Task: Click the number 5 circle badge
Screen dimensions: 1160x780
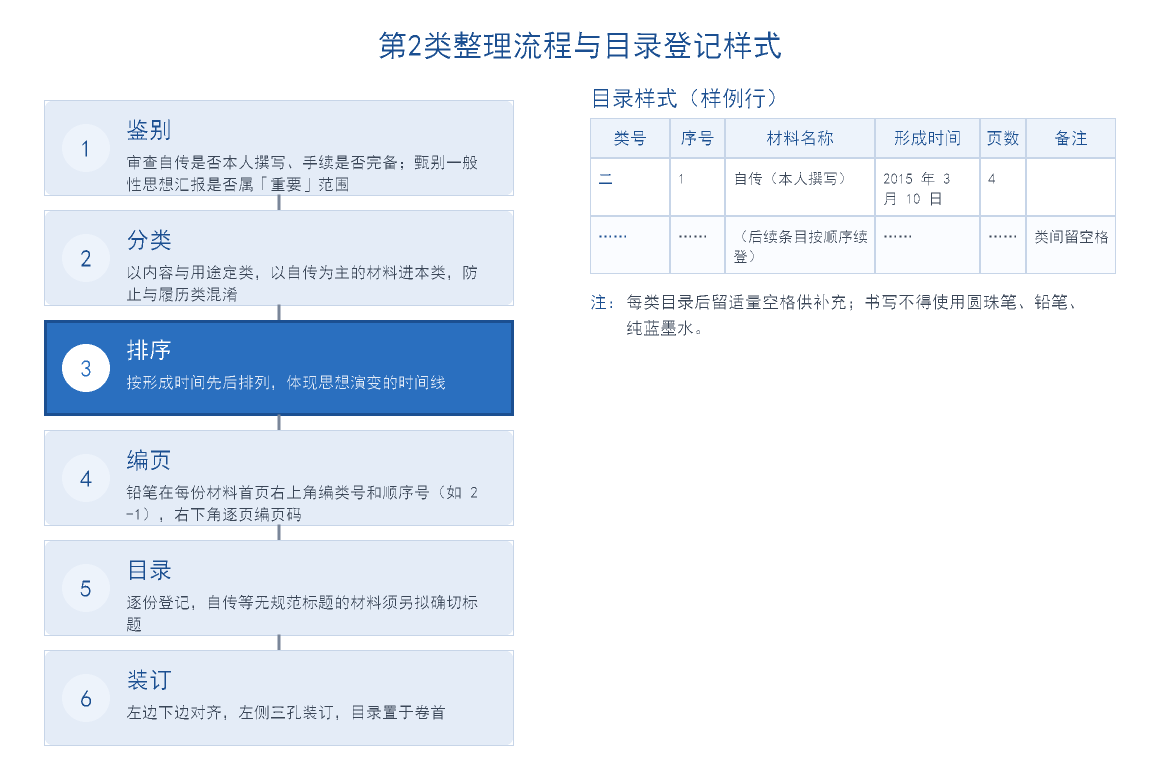Action: click(86, 588)
